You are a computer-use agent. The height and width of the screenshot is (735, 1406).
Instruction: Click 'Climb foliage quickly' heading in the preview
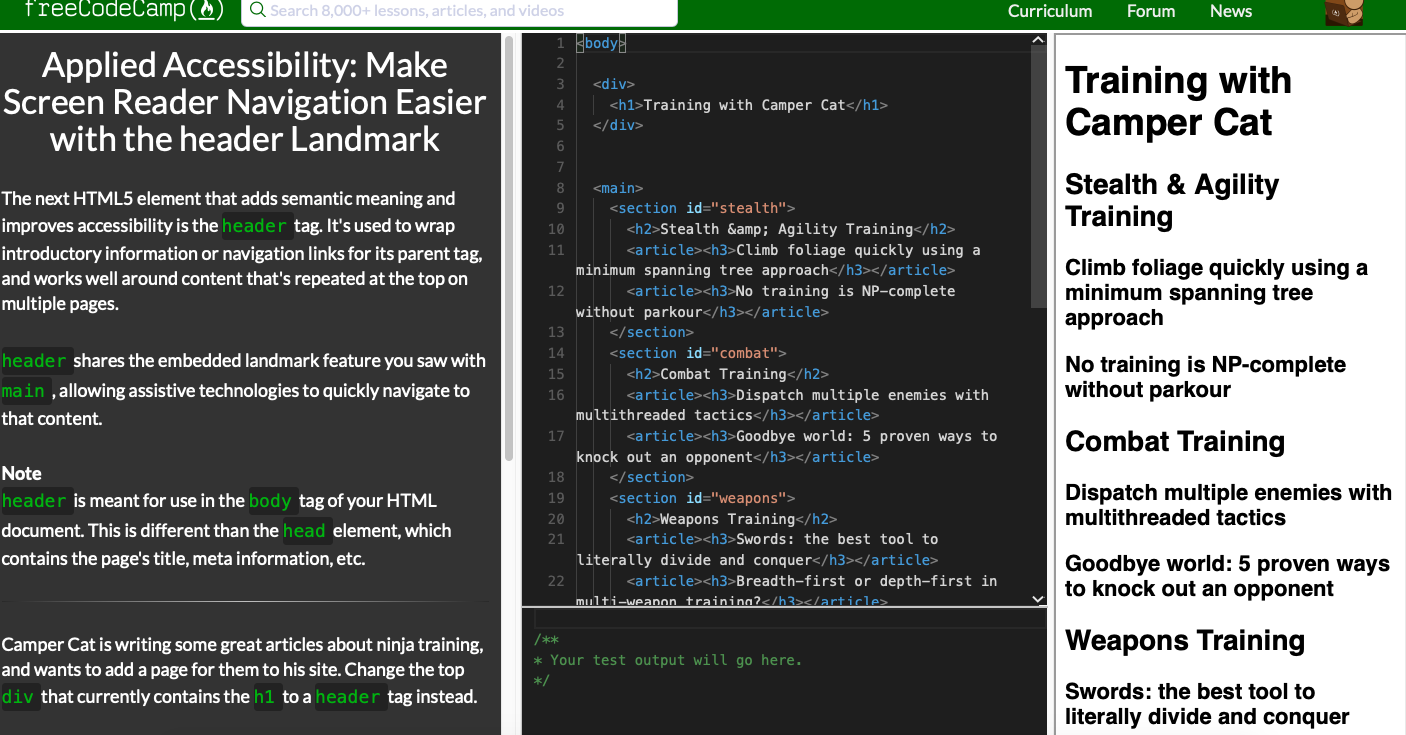tap(1216, 293)
